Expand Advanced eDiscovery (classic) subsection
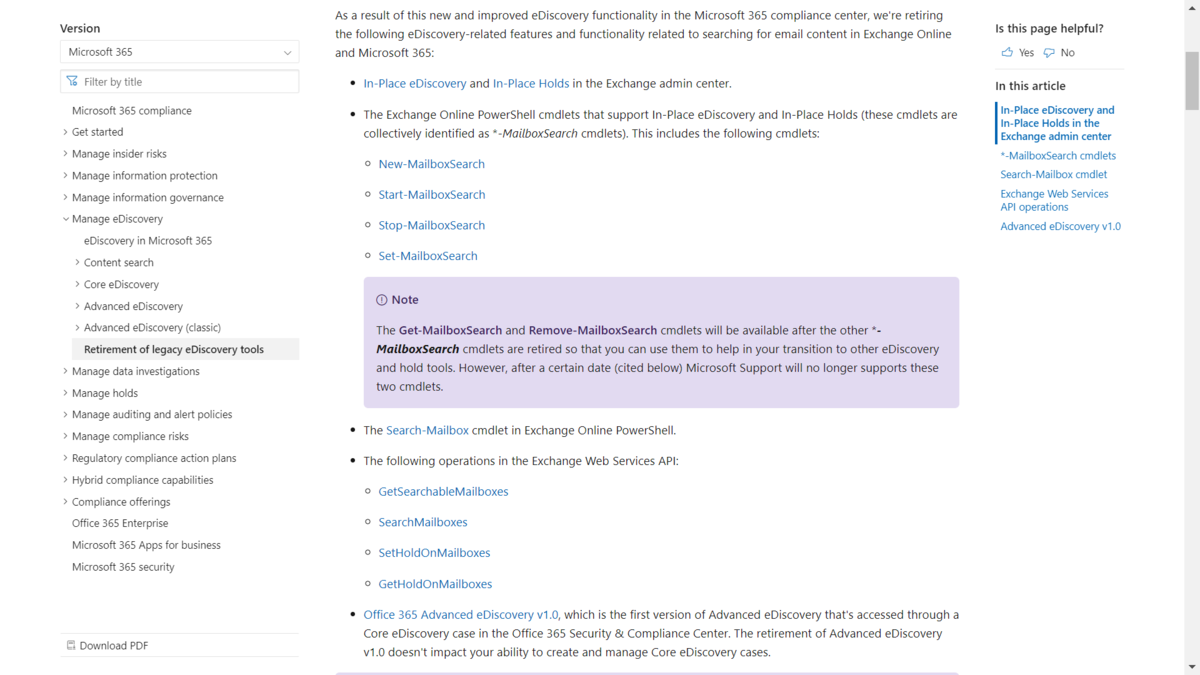 [x=78, y=327]
